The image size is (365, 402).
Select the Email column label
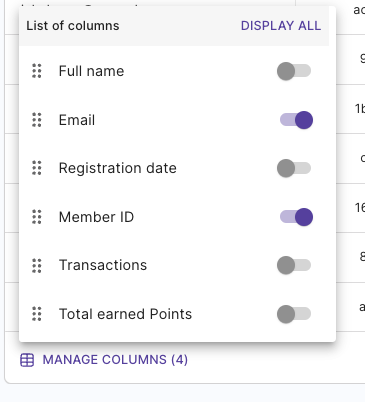(x=77, y=120)
